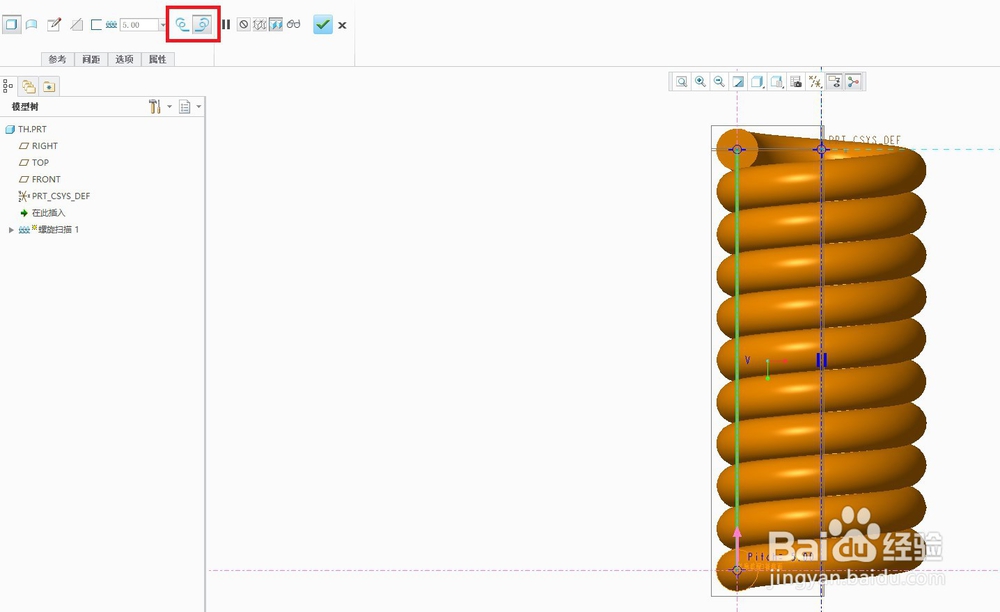
Task: Pause the helical sweep tool
Action: pyautogui.click(x=226, y=25)
